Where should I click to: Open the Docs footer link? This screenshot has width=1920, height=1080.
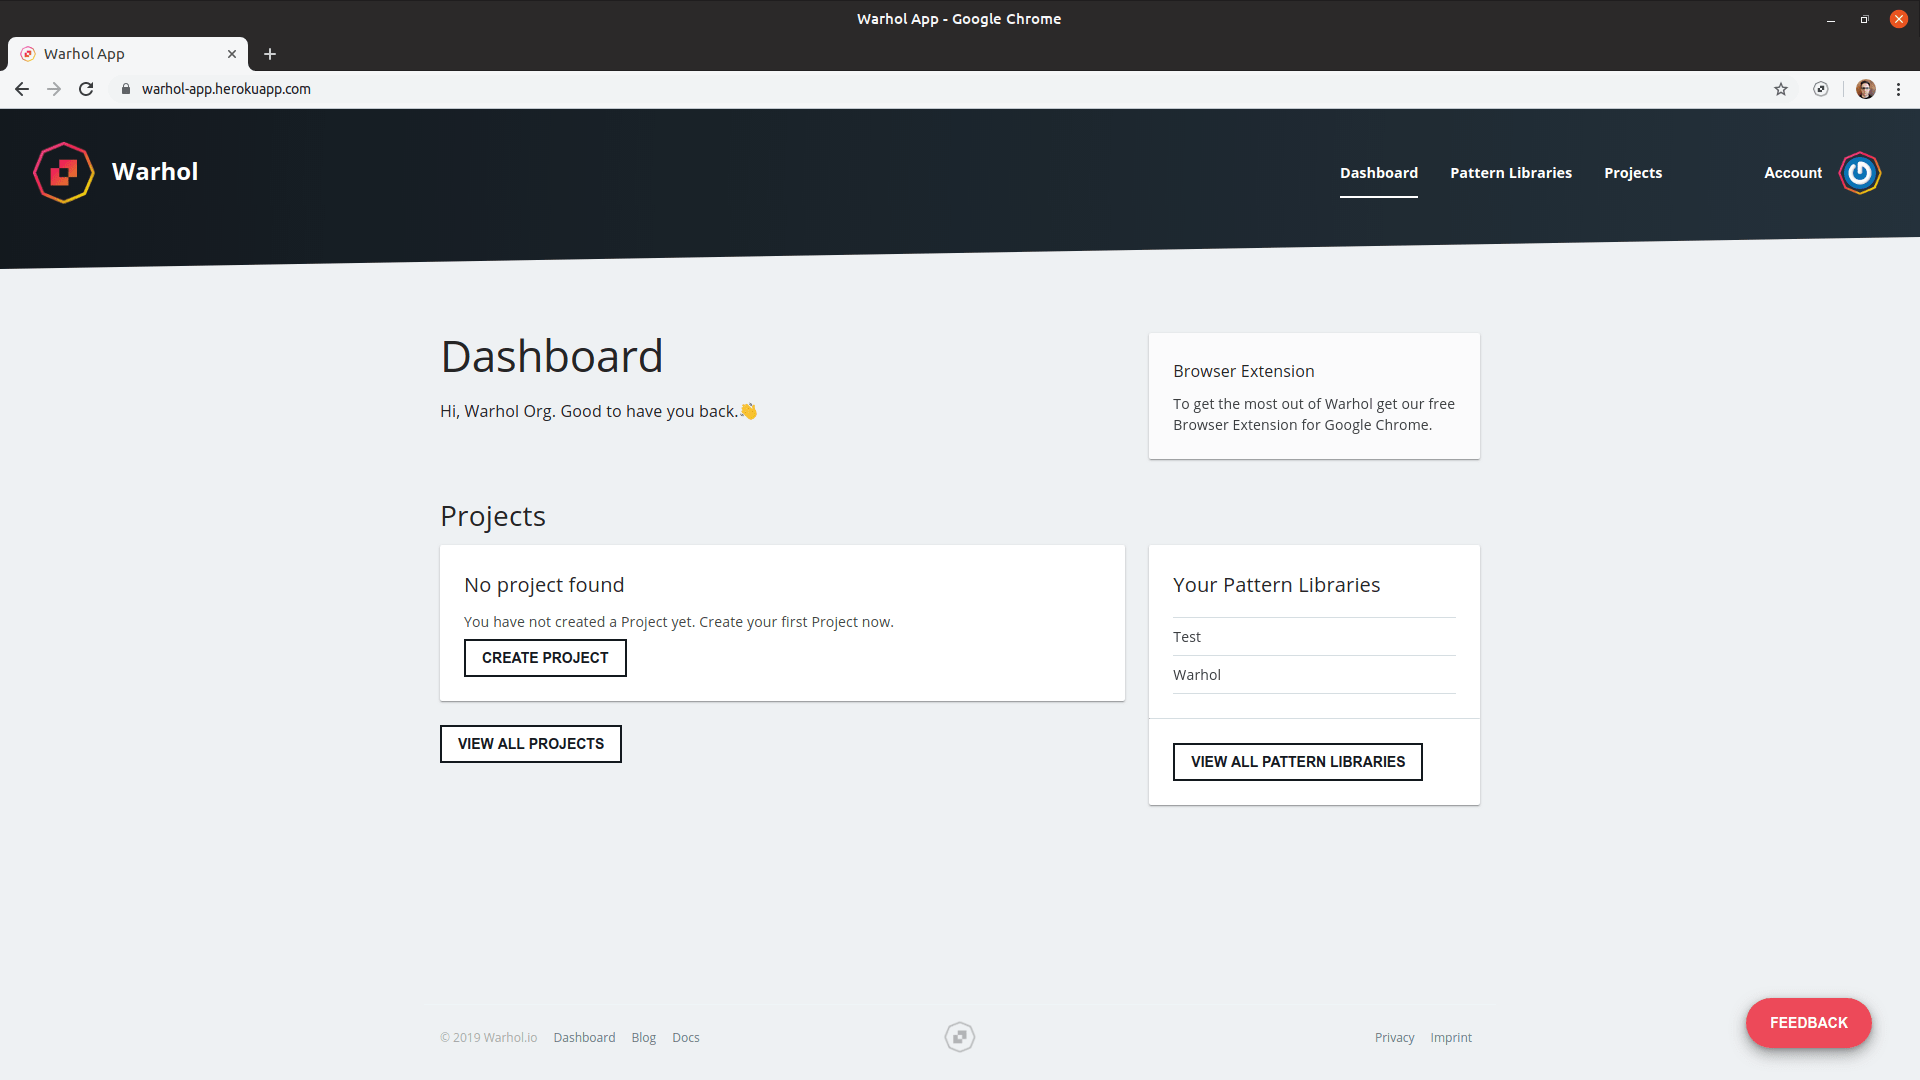coord(686,1038)
